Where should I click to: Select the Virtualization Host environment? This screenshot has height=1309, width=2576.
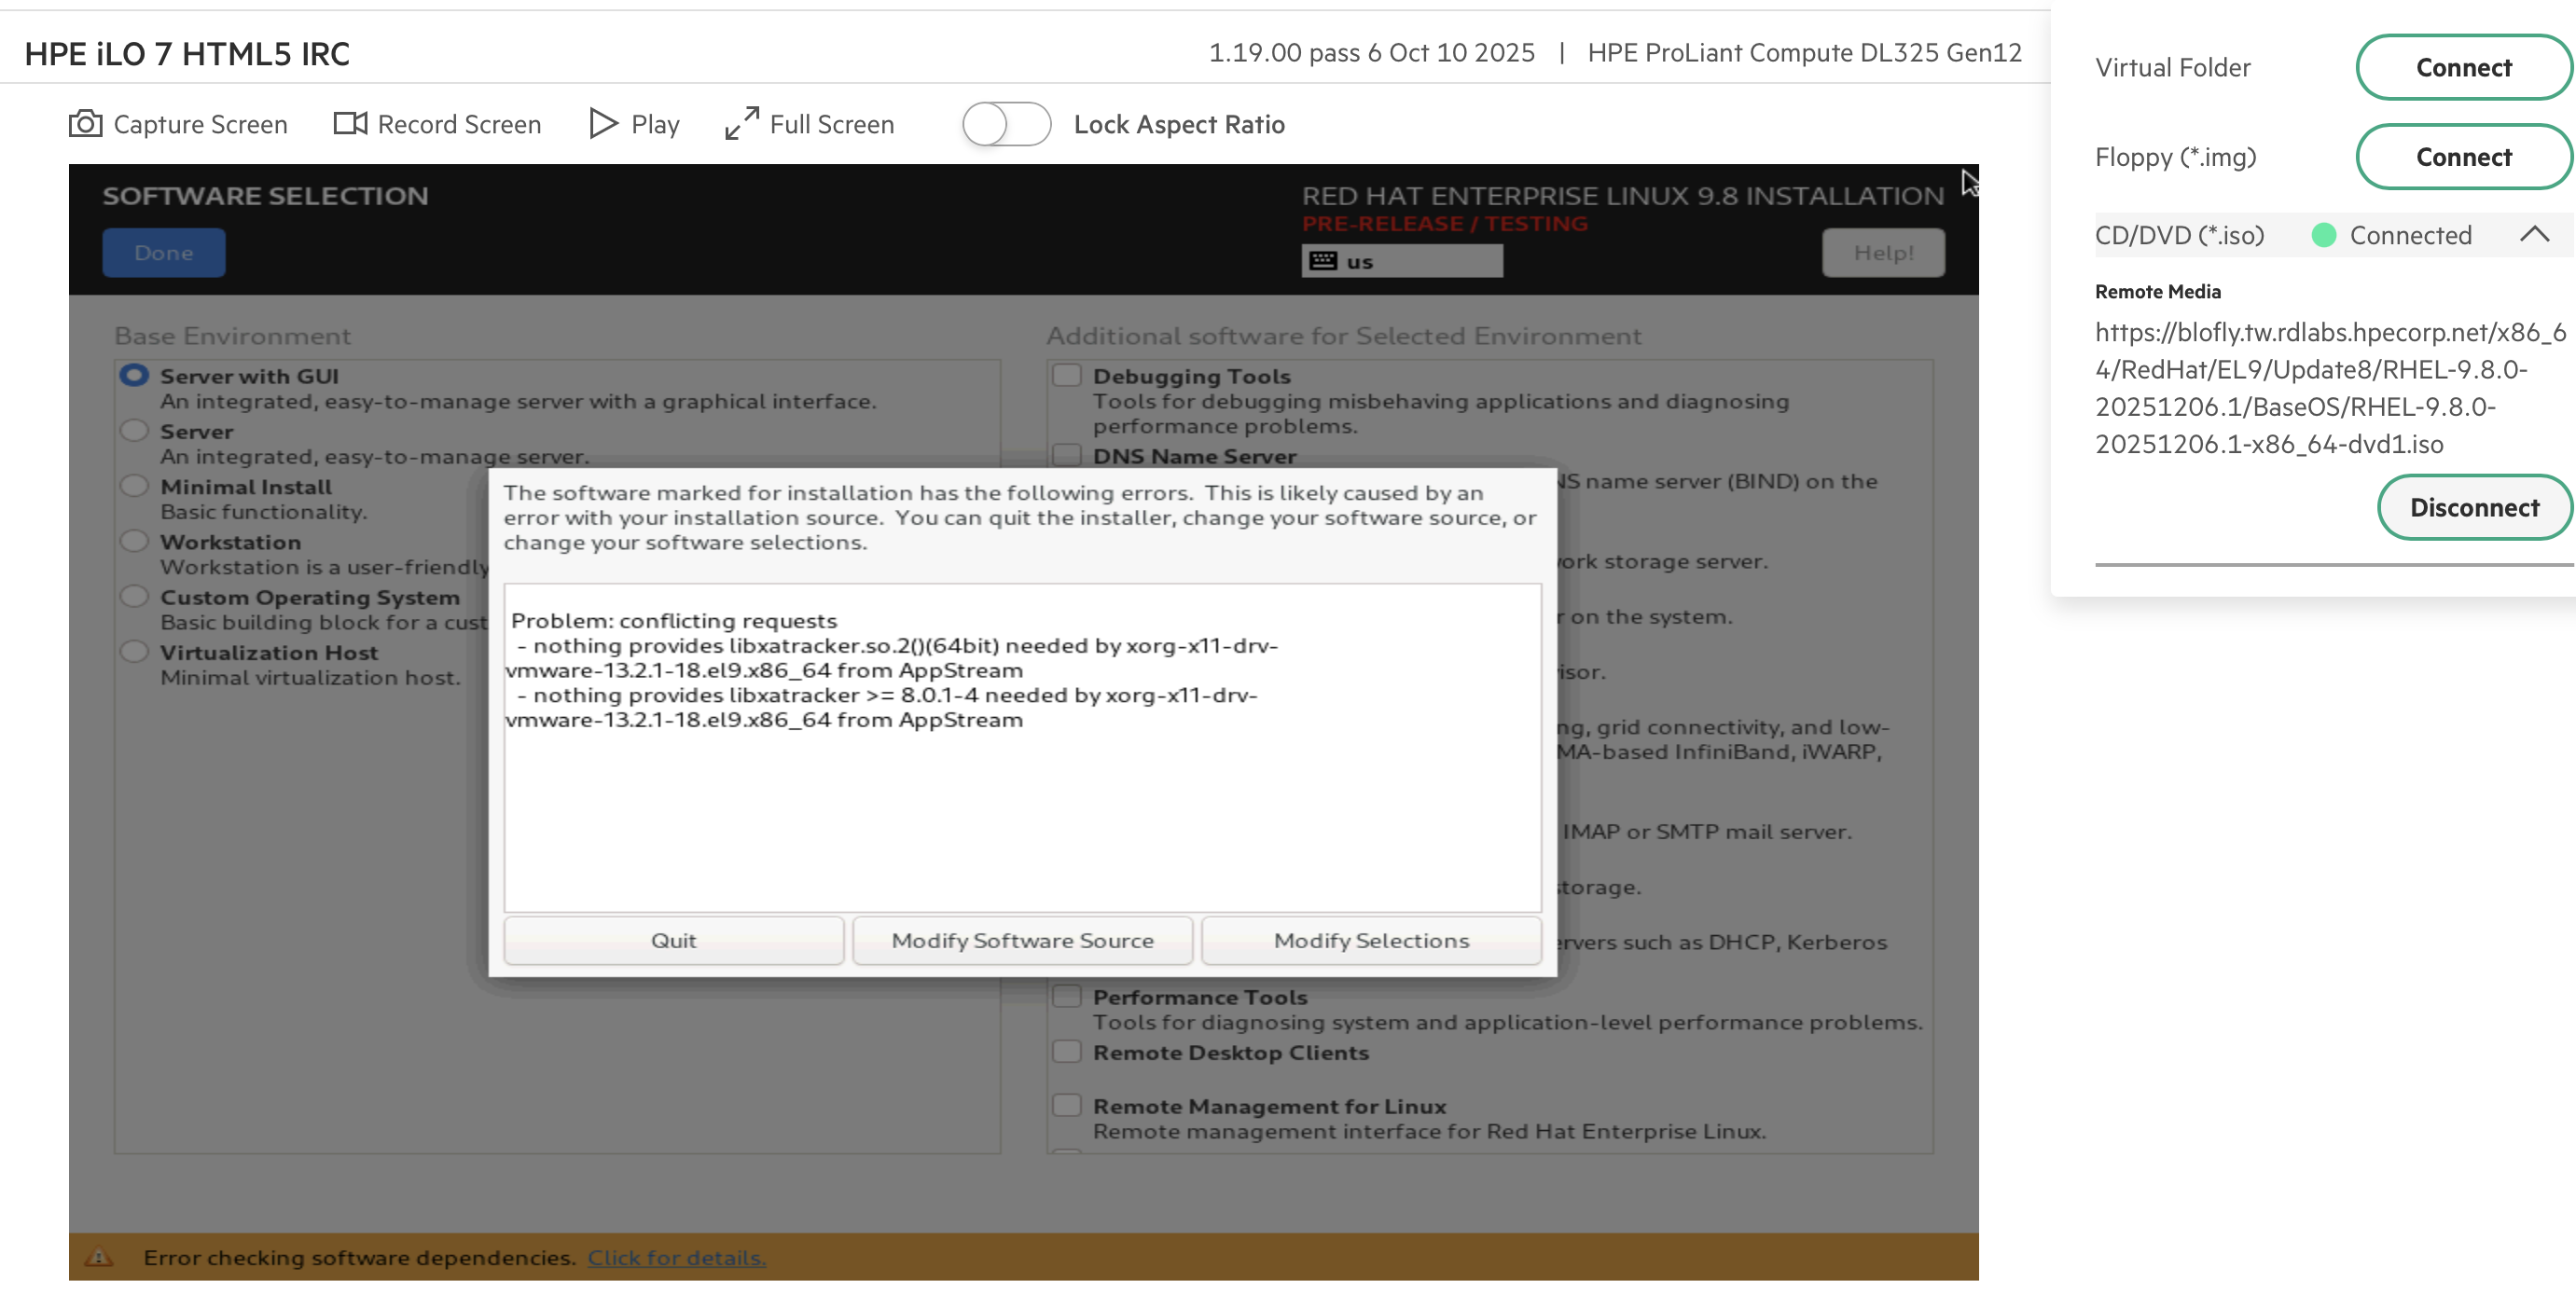[134, 652]
